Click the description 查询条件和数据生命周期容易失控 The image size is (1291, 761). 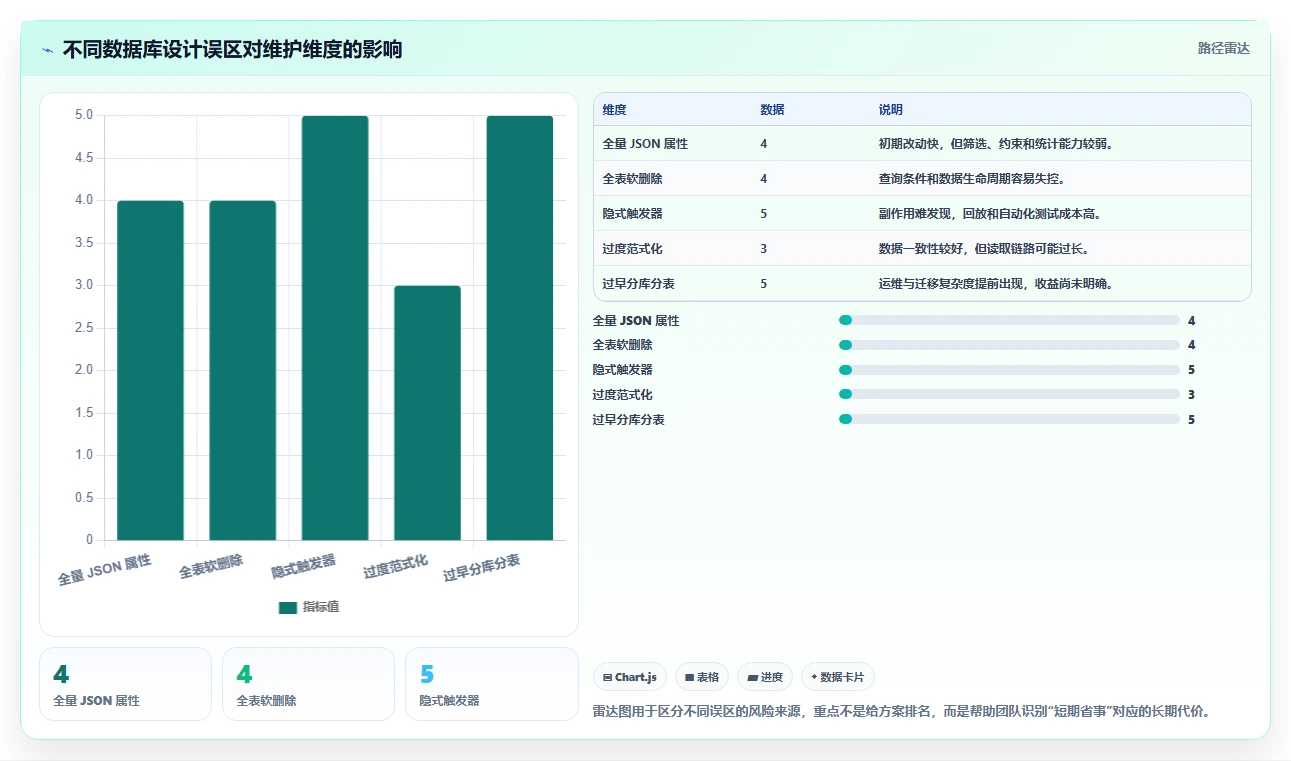(x=972, y=179)
